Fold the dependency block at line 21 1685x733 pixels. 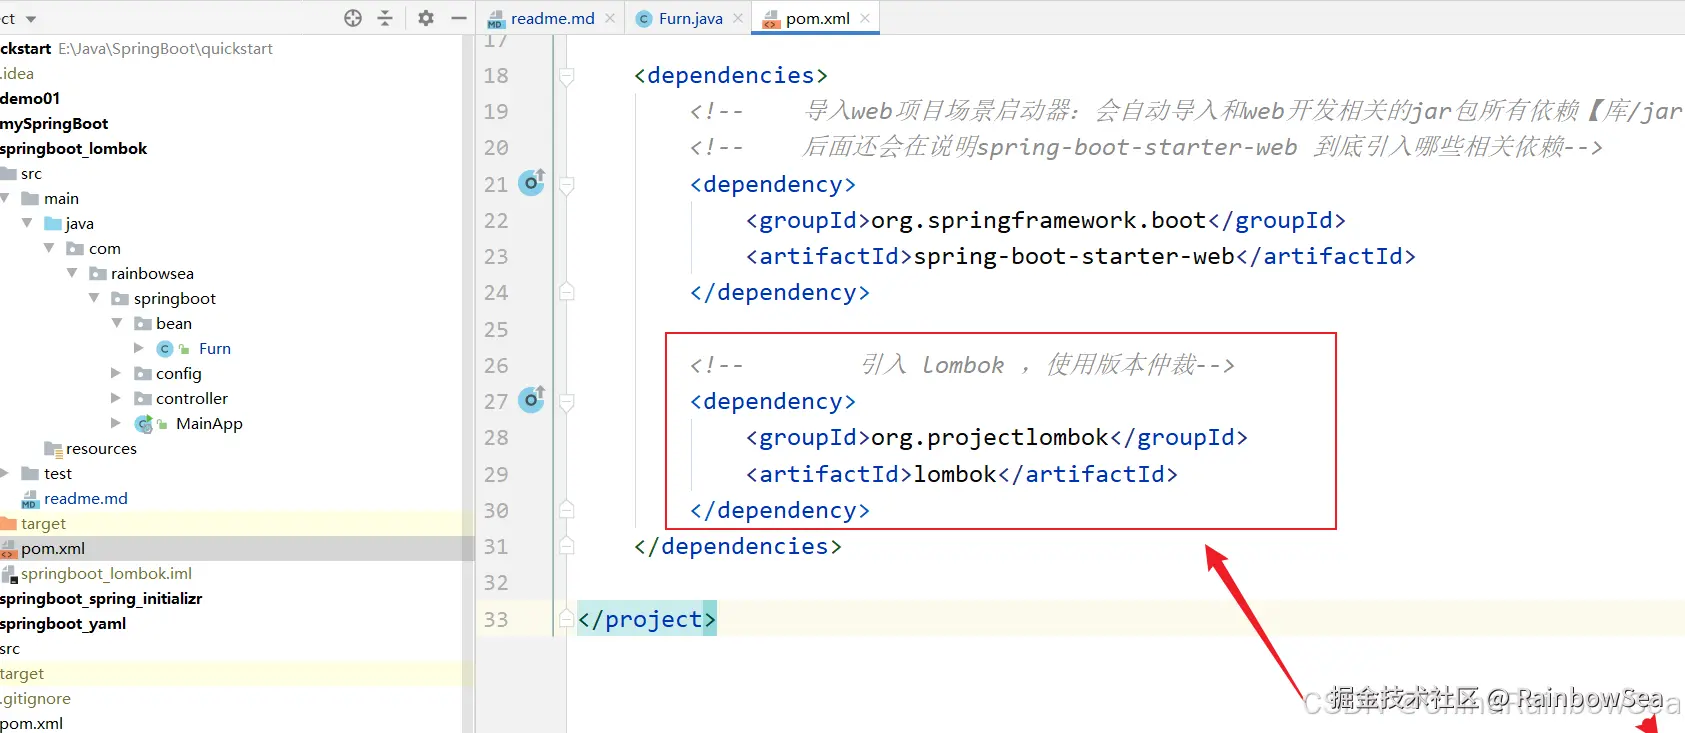tap(567, 185)
